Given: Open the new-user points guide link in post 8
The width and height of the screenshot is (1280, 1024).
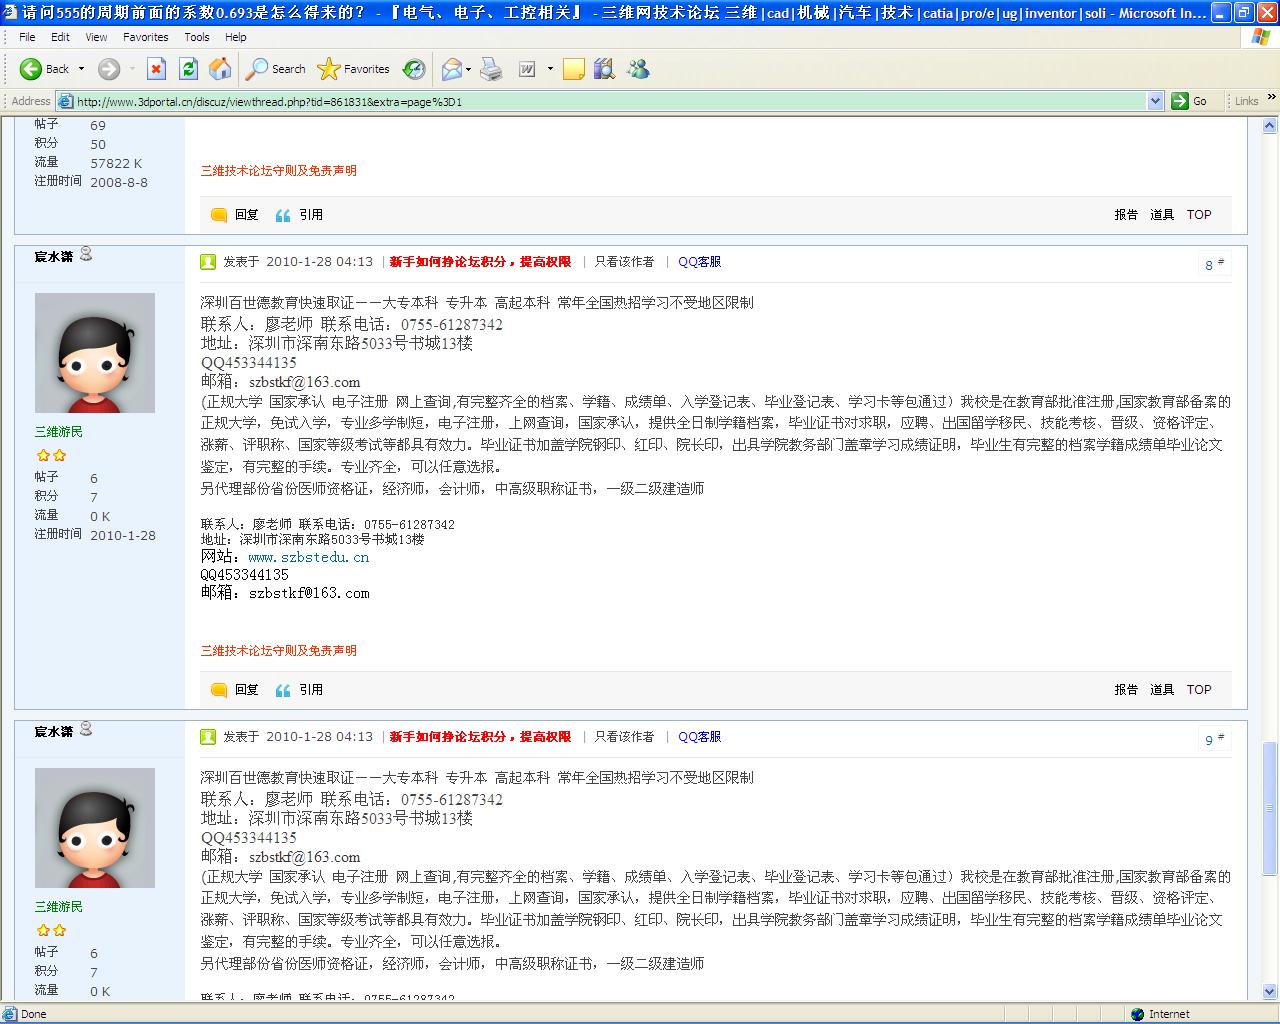Looking at the screenshot, I should 480,262.
